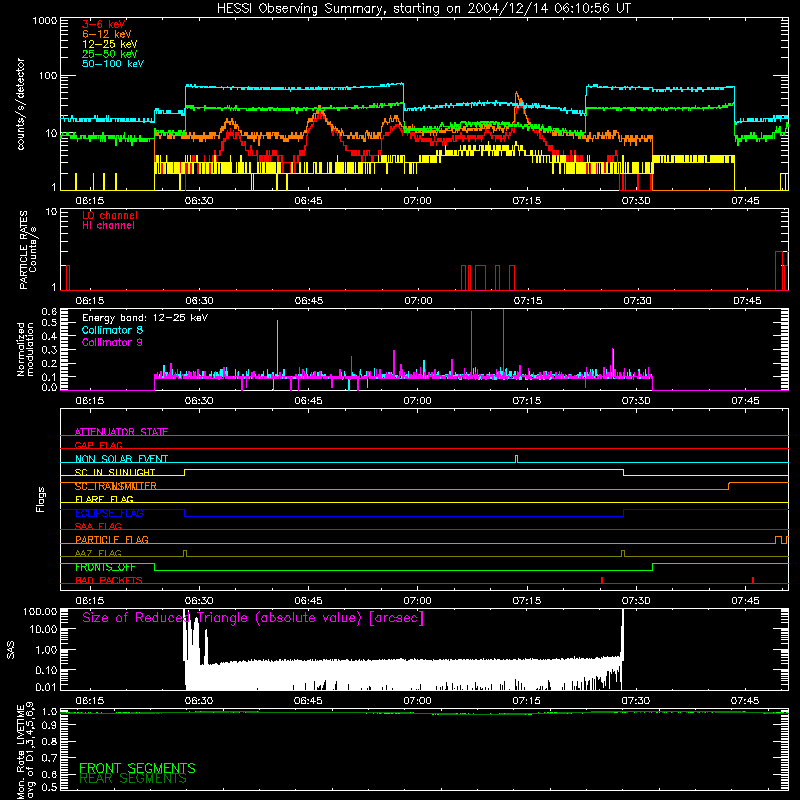Image resolution: width=800 pixels, height=800 pixels.
Task: Click the GAP_FLAG label
Action: [98, 445]
